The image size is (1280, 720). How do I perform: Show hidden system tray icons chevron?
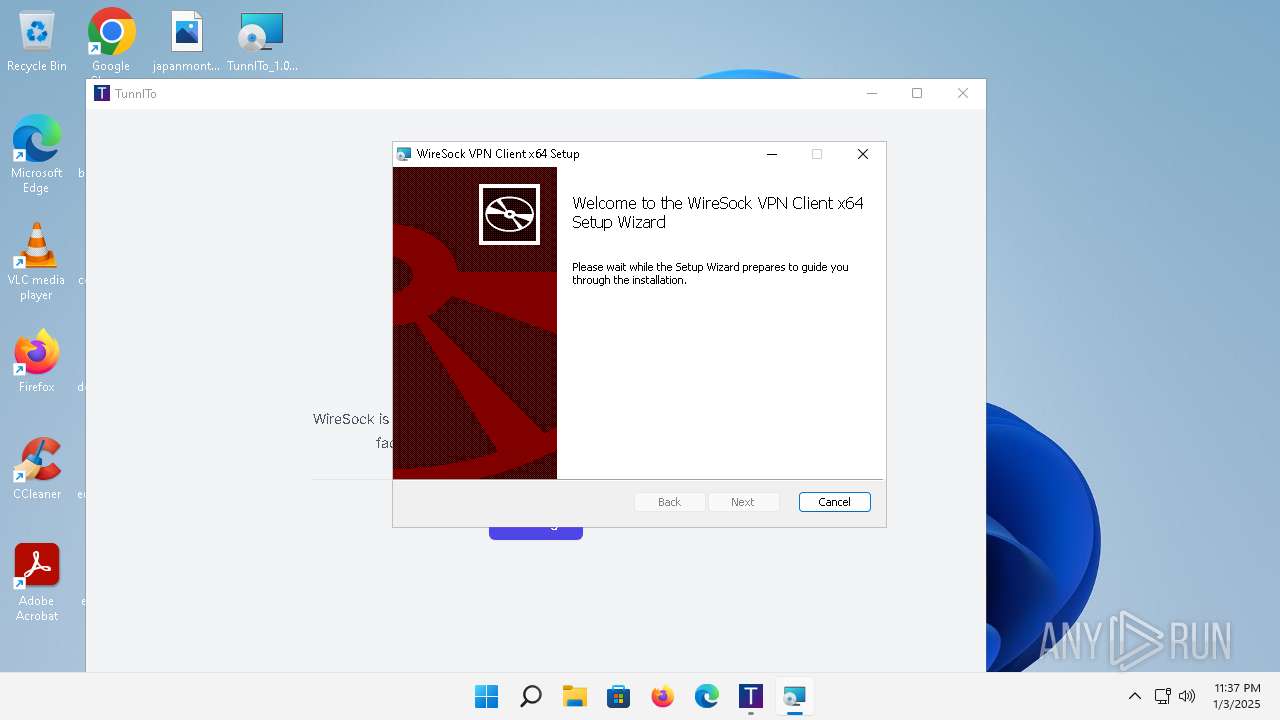pyautogui.click(x=1134, y=696)
